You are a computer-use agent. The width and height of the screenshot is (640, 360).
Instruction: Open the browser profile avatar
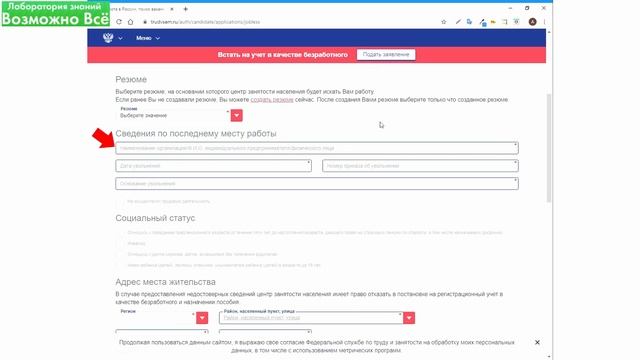pyautogui.click(x=532, y=22)
